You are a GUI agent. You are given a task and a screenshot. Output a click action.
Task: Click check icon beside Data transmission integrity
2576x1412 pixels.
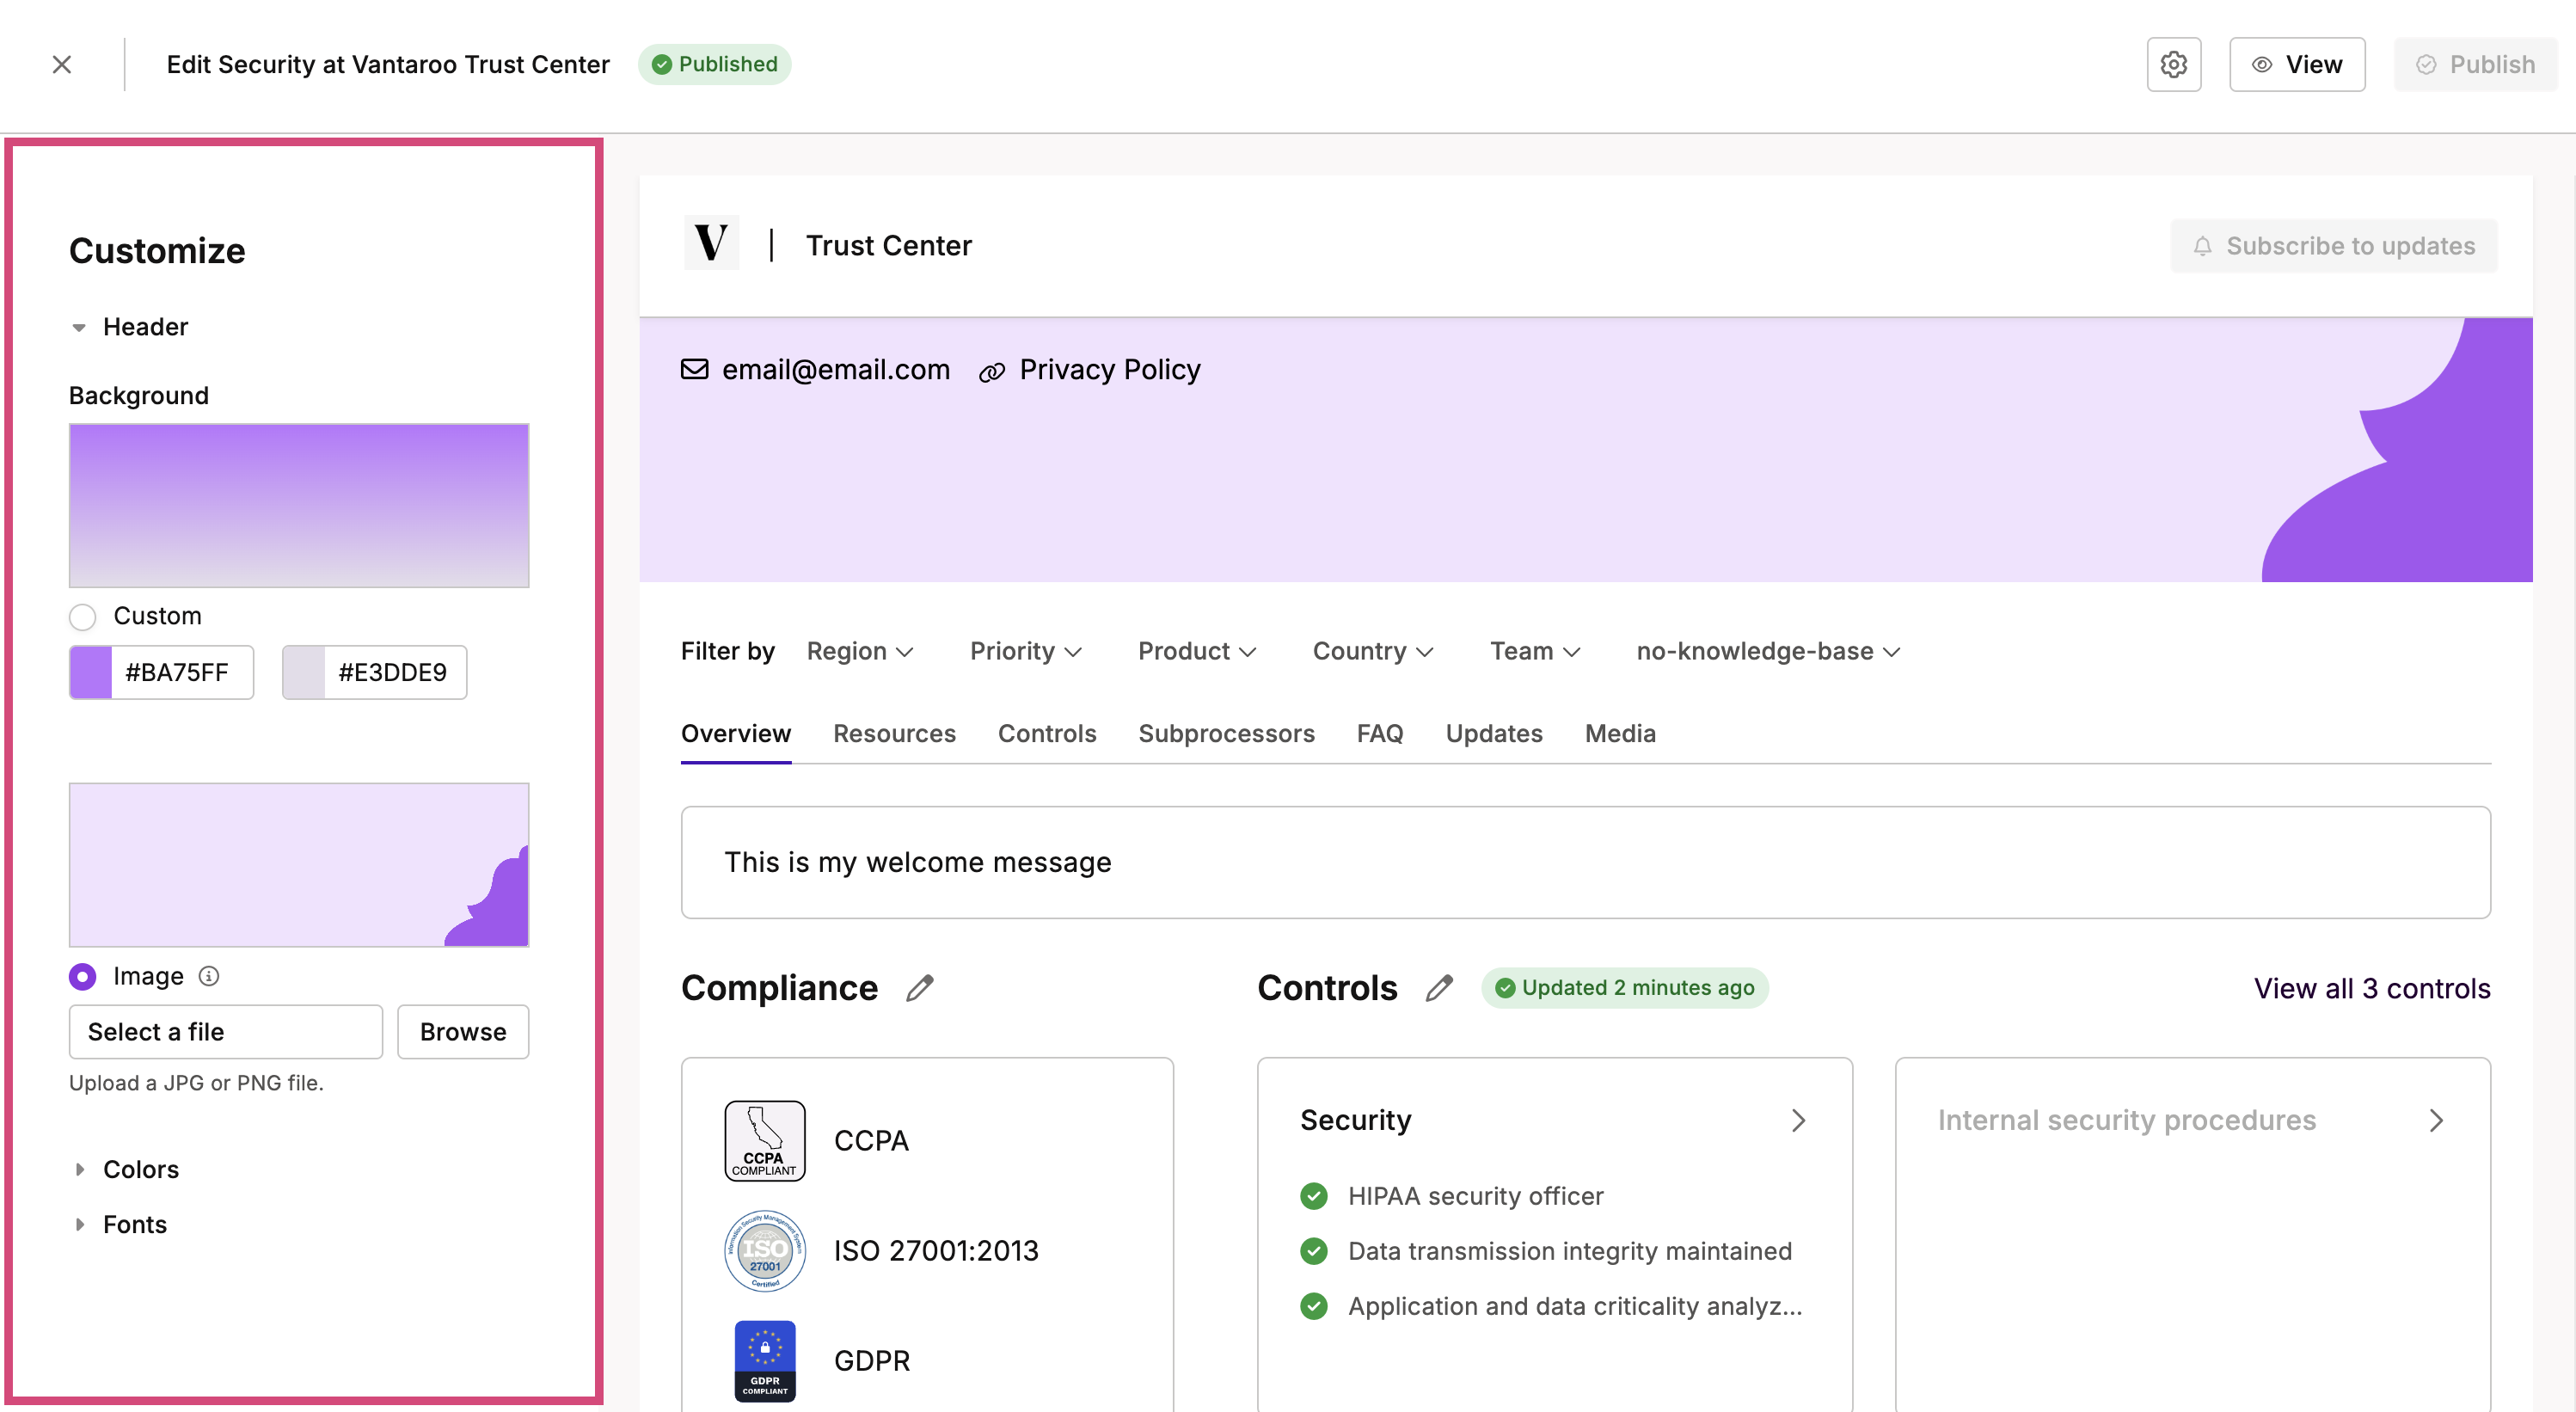[x=1314, y=1251]
